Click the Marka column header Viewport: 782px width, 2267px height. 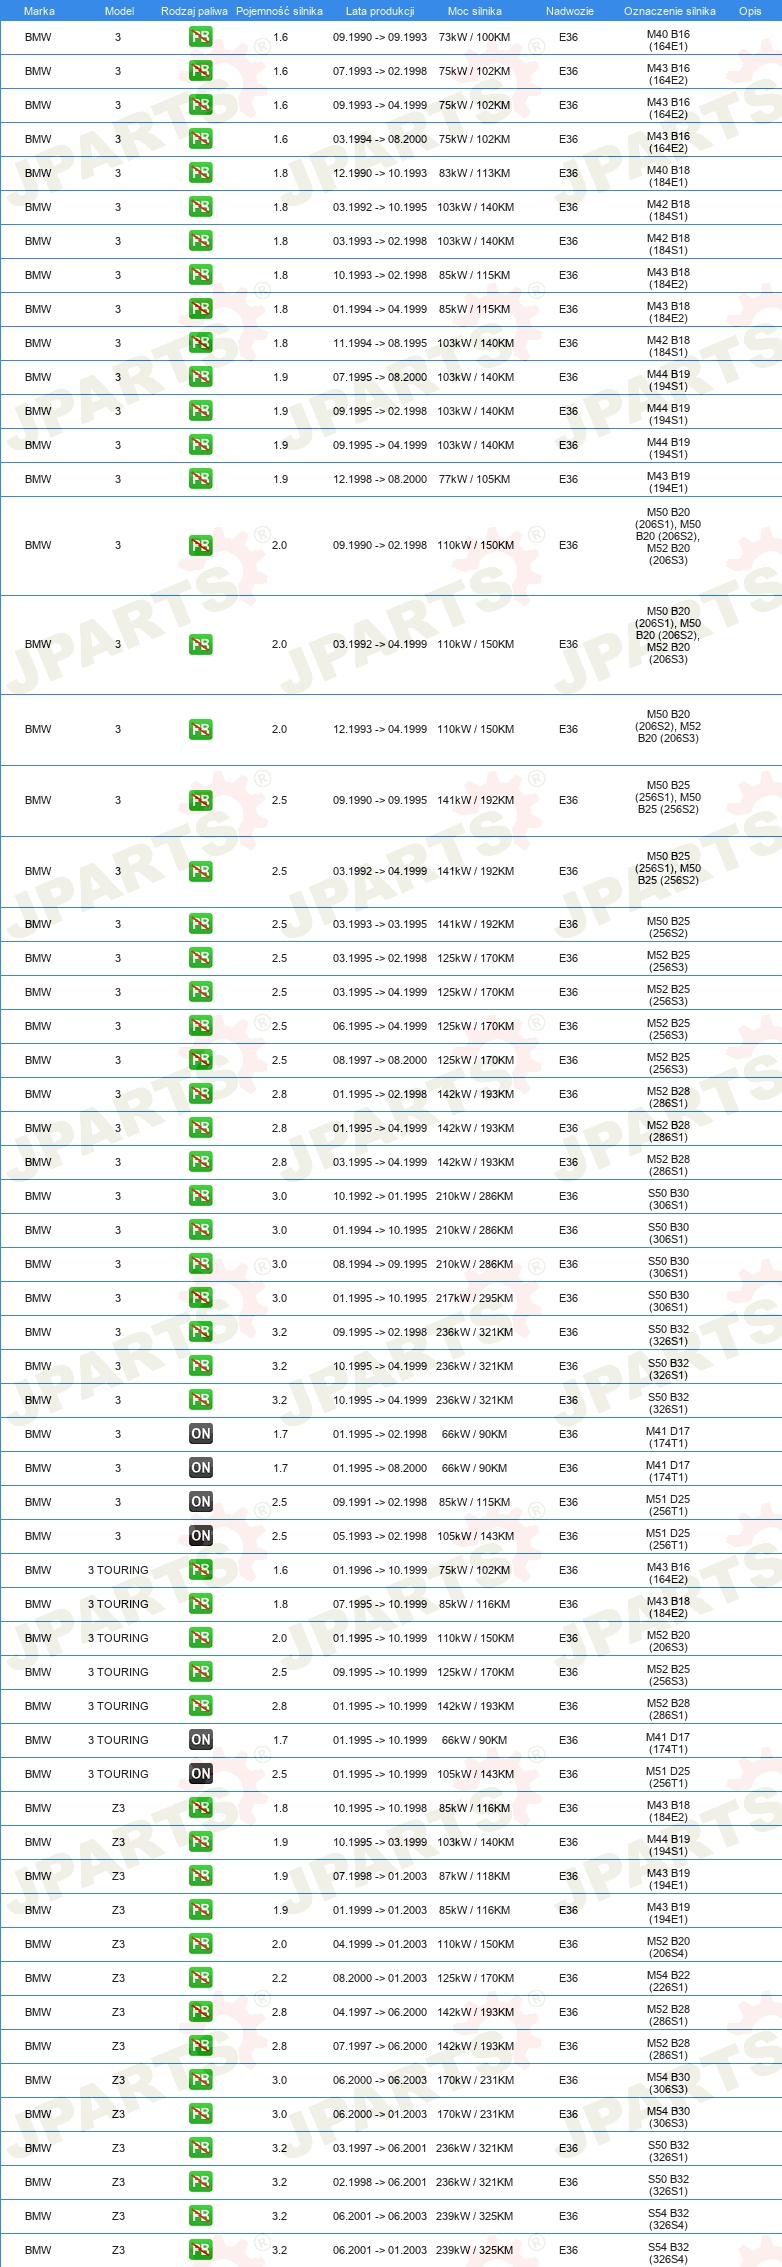[x=39, y=11]
